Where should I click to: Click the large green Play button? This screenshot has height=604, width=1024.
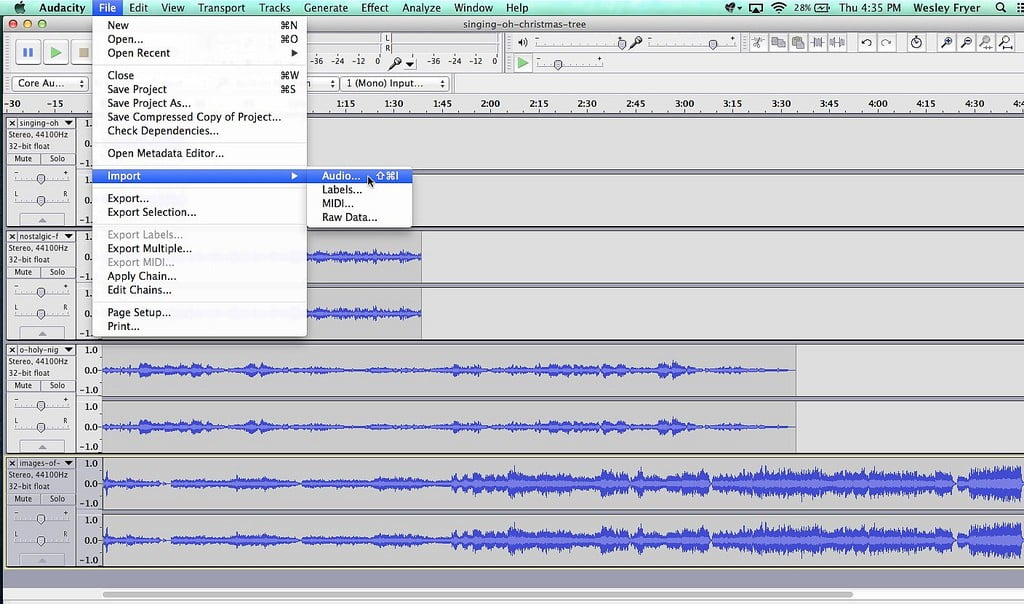[x=56, y=52]
